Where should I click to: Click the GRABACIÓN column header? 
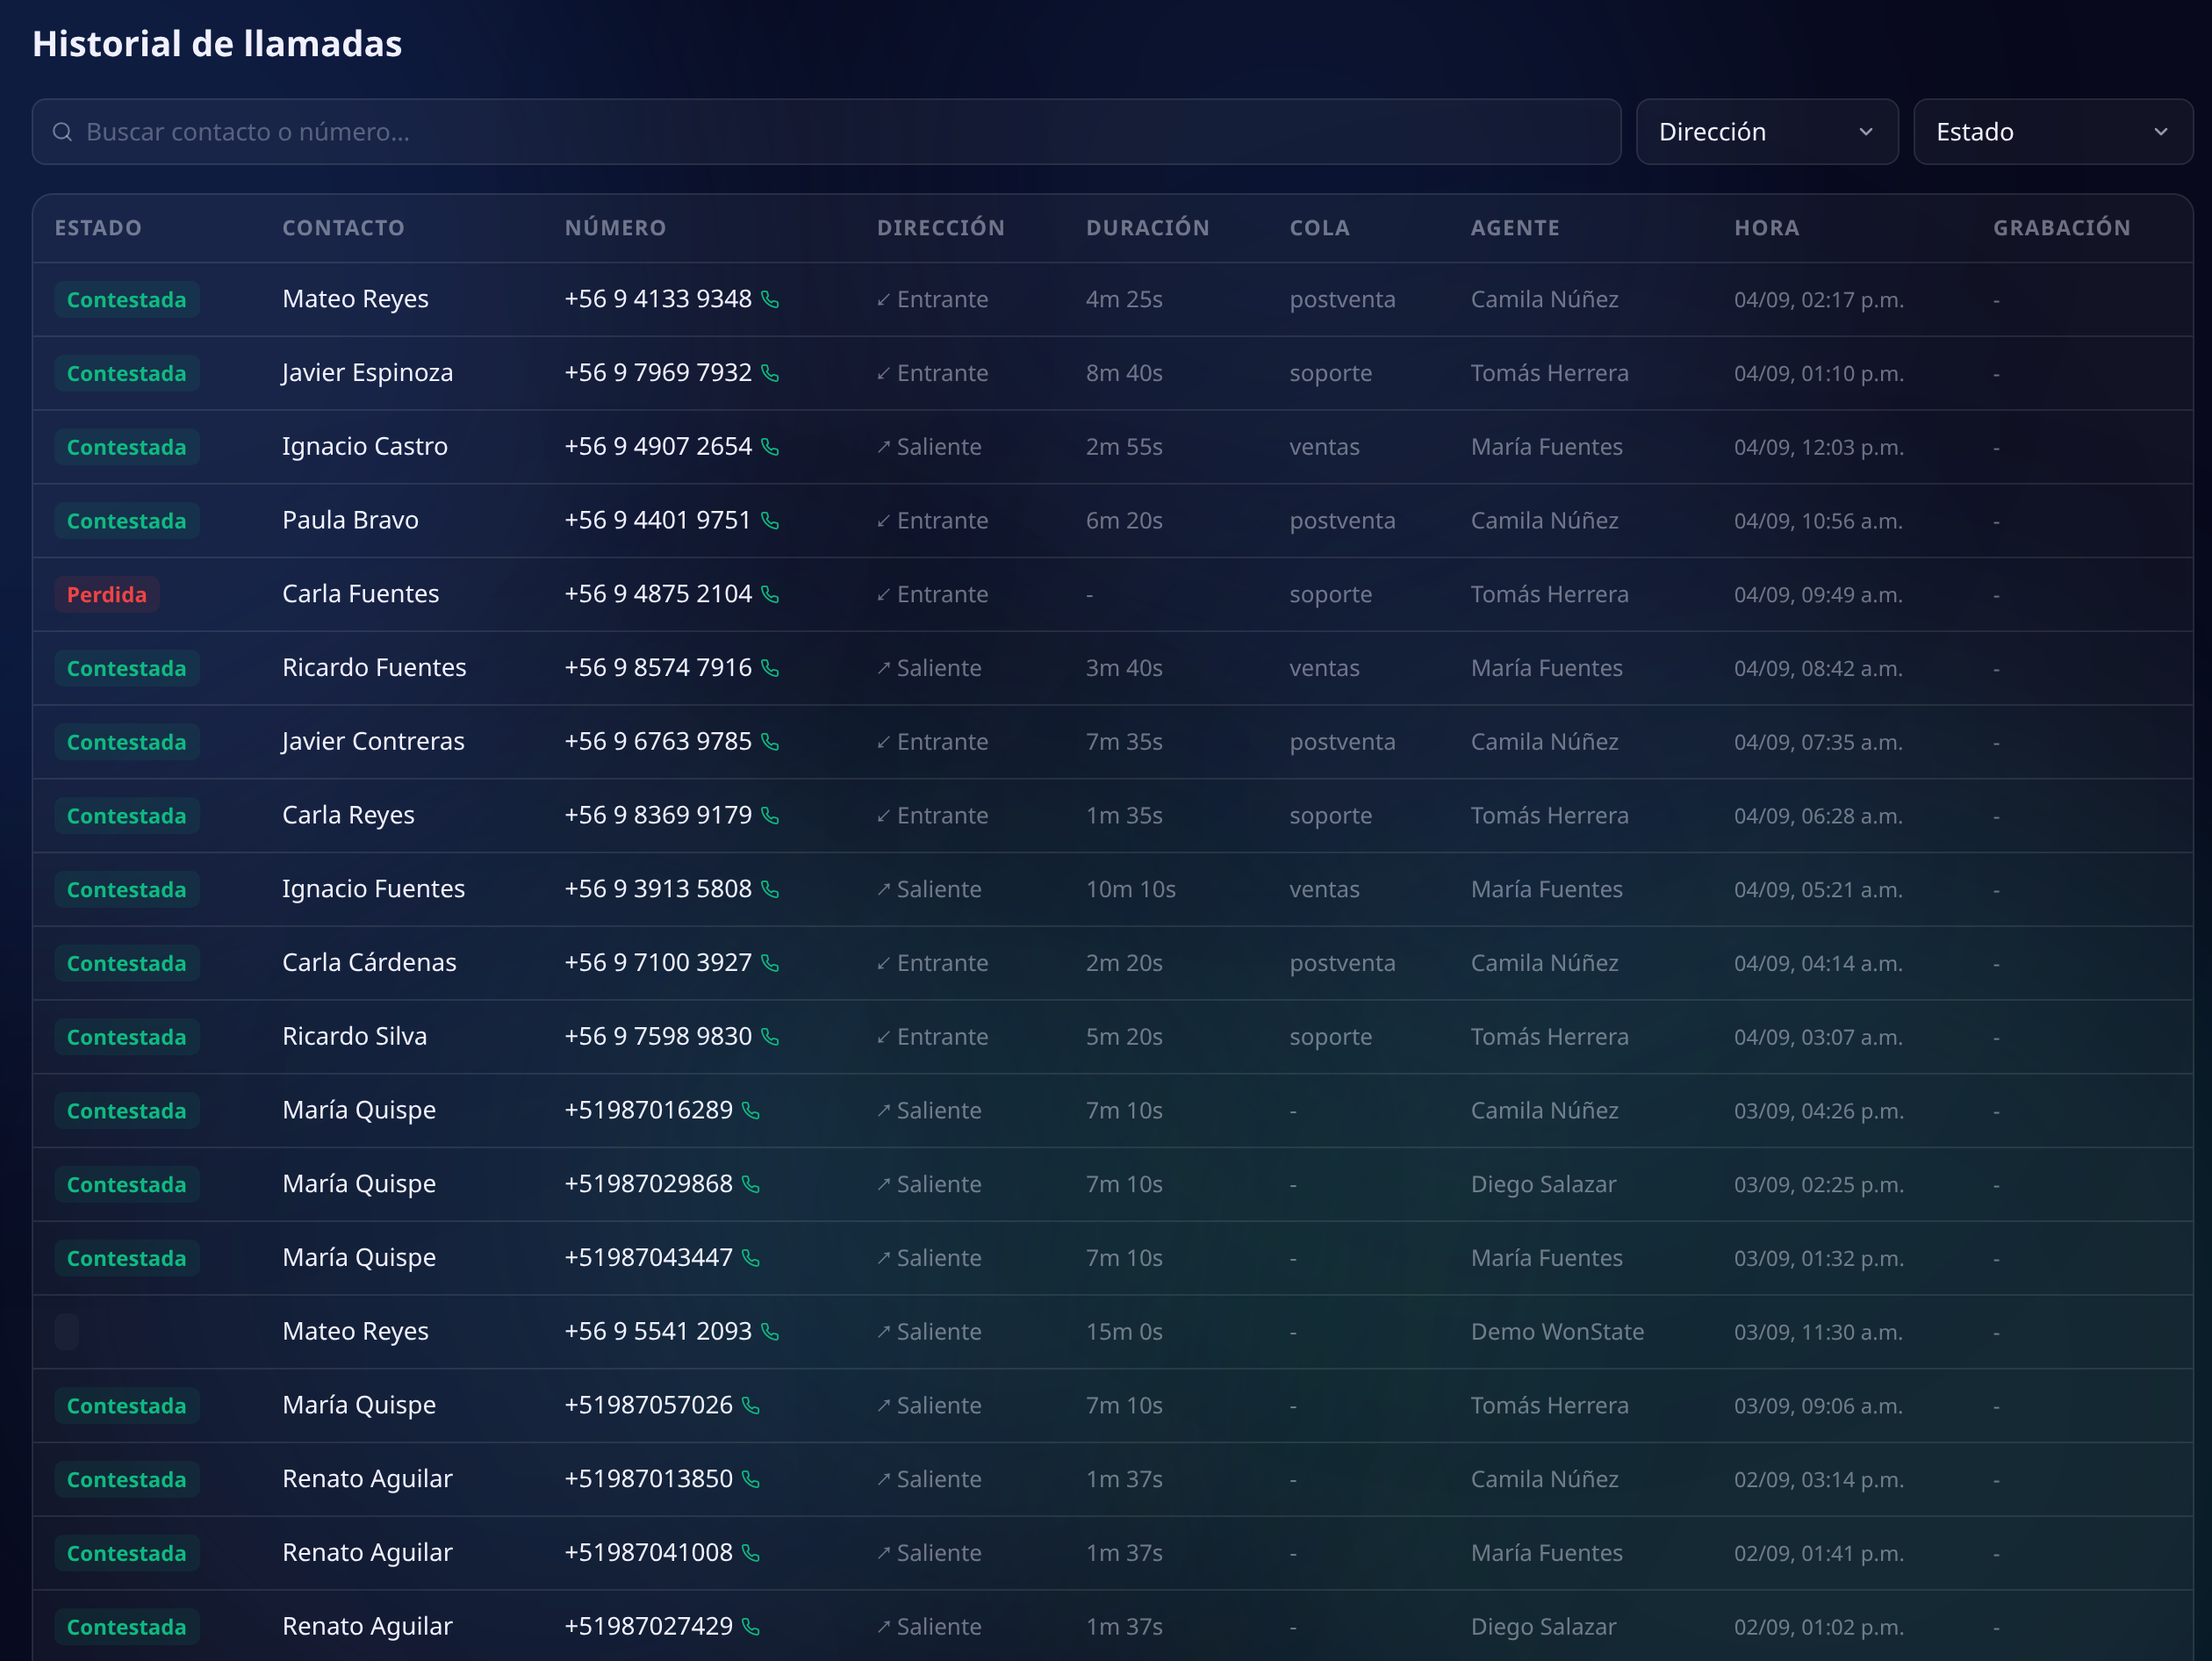(2061, 228)
